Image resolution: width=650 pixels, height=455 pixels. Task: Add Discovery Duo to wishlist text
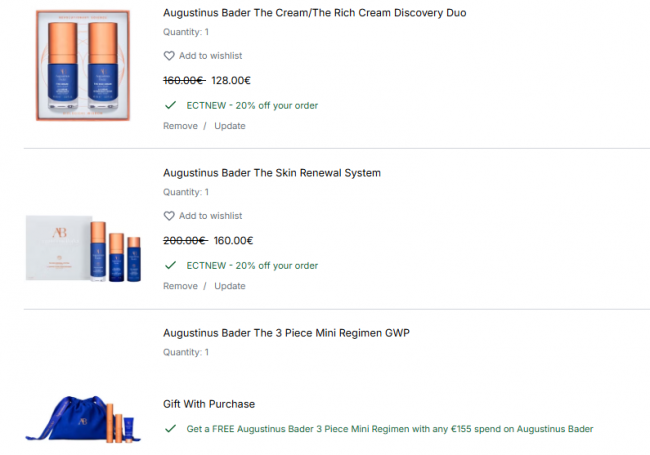211,56
